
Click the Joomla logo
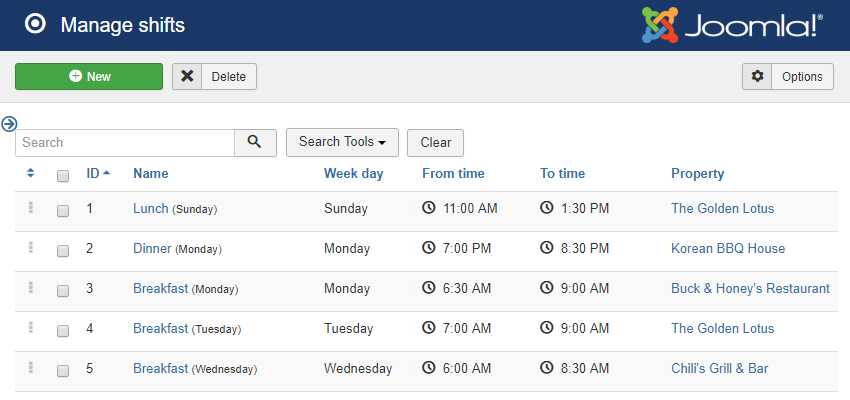click(732, 25)
